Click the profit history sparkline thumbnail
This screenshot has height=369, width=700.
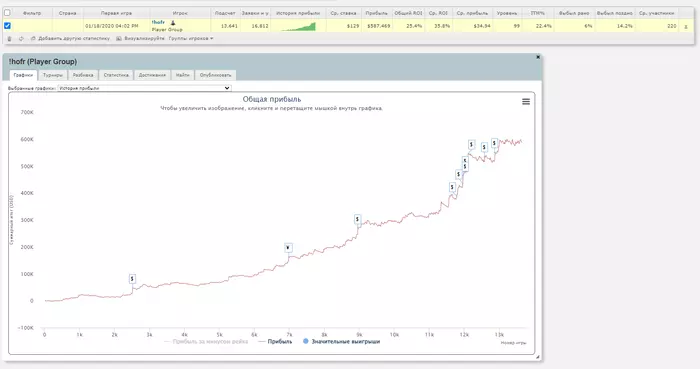[x=298, y=26]
